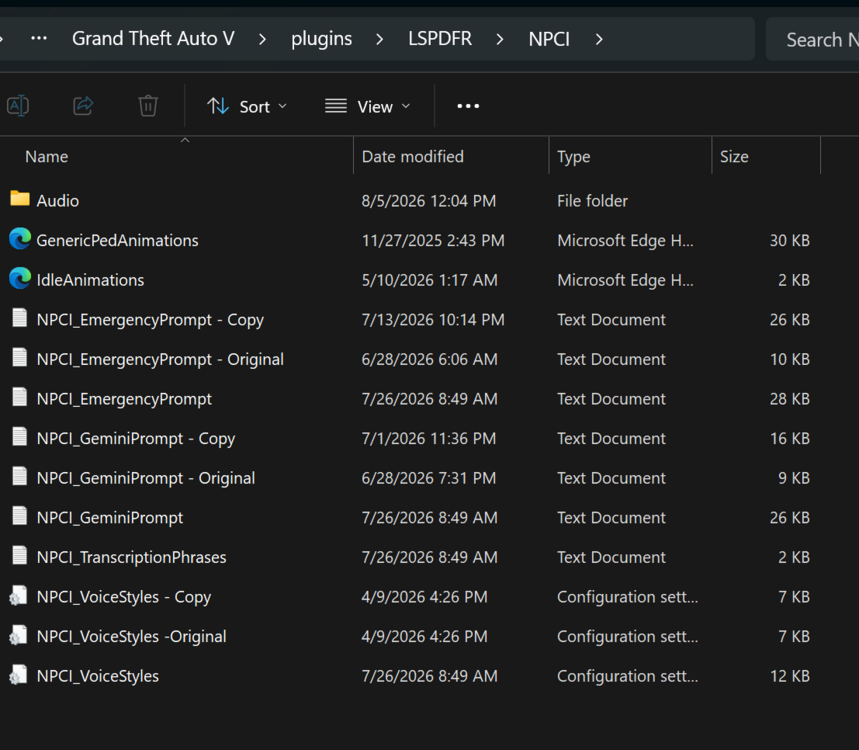Sort by Date modified column header

[x=413, y=157]
